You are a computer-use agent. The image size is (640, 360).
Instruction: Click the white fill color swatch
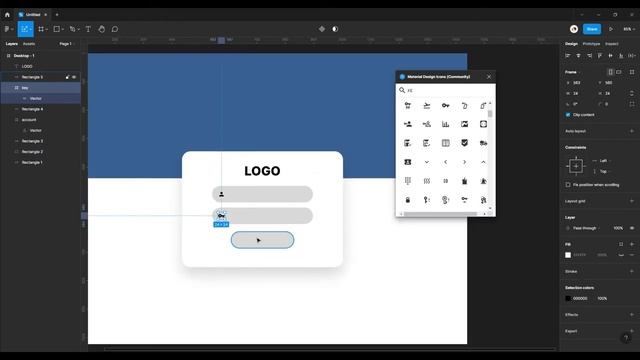[x=568, y=255]
